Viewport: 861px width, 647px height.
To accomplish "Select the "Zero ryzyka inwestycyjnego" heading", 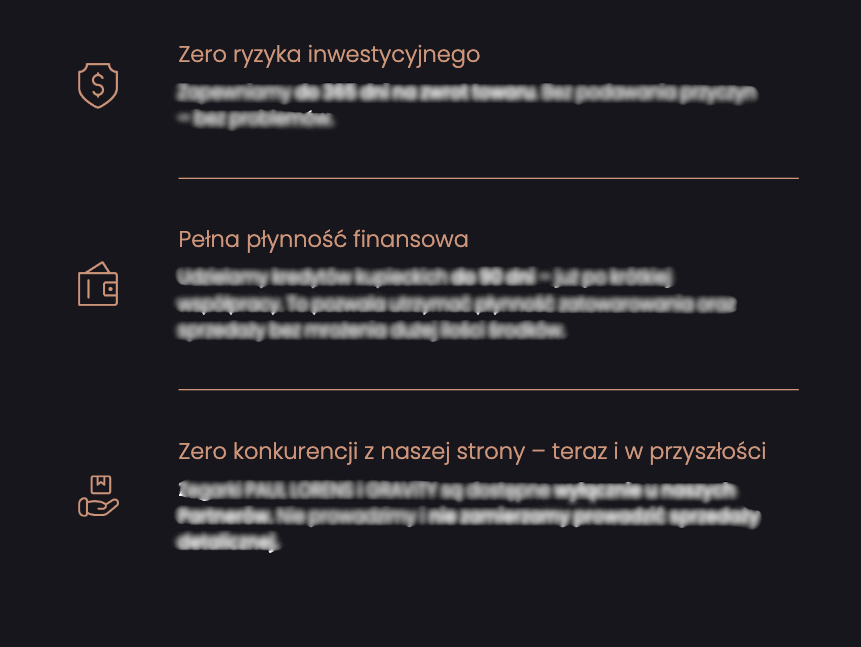I will 329,55.
